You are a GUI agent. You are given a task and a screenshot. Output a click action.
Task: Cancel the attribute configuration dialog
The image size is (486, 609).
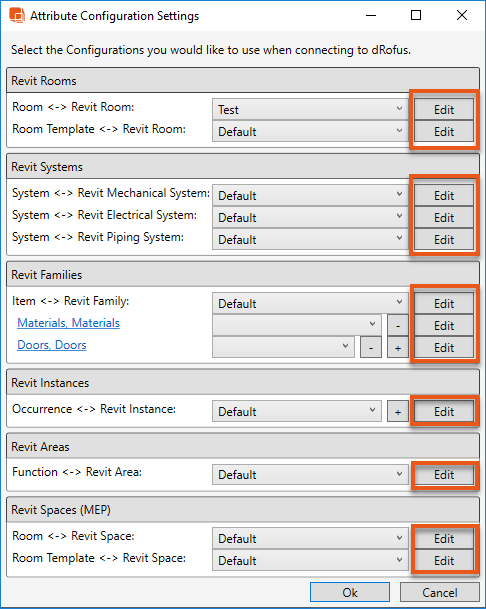click(440, 592)
